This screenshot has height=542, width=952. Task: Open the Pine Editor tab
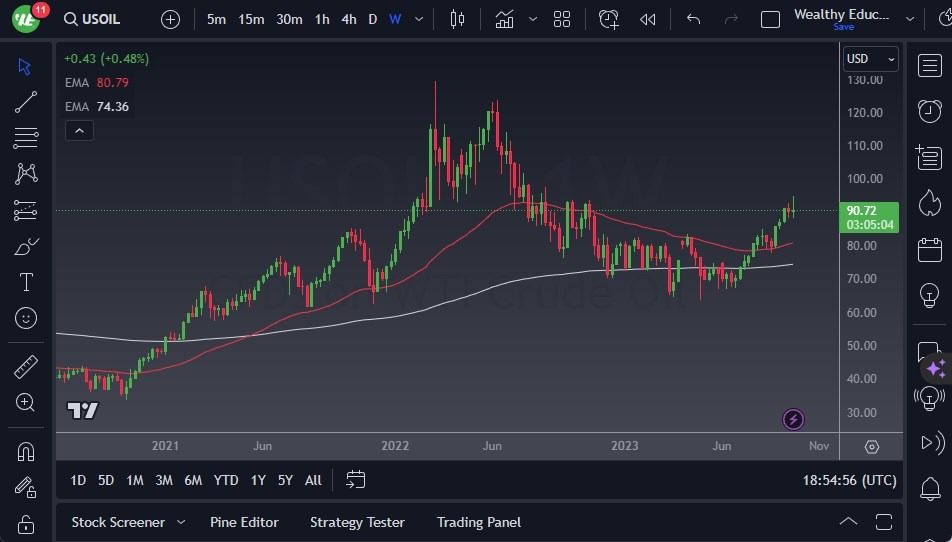coord(244,522)
